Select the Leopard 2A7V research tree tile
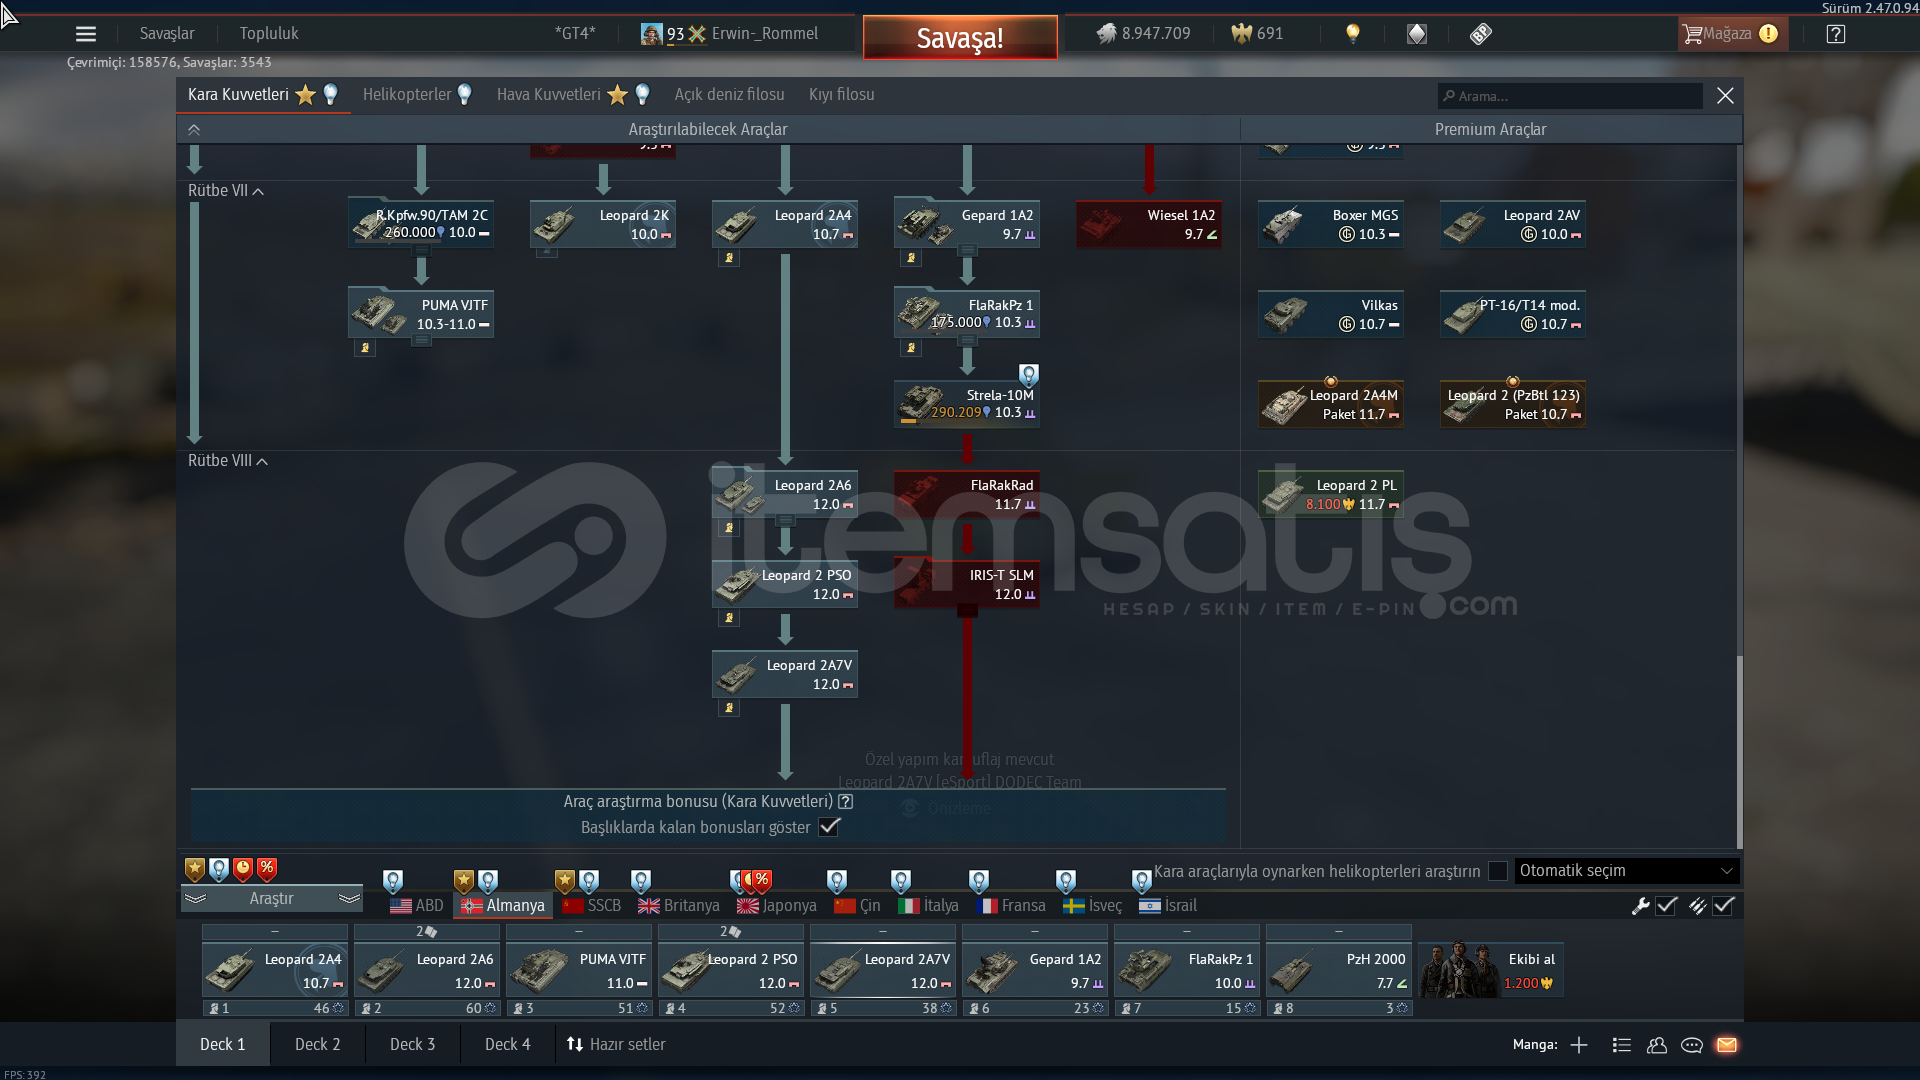The width and height of the screenshot is (1920, 1080). click(785, 674)
